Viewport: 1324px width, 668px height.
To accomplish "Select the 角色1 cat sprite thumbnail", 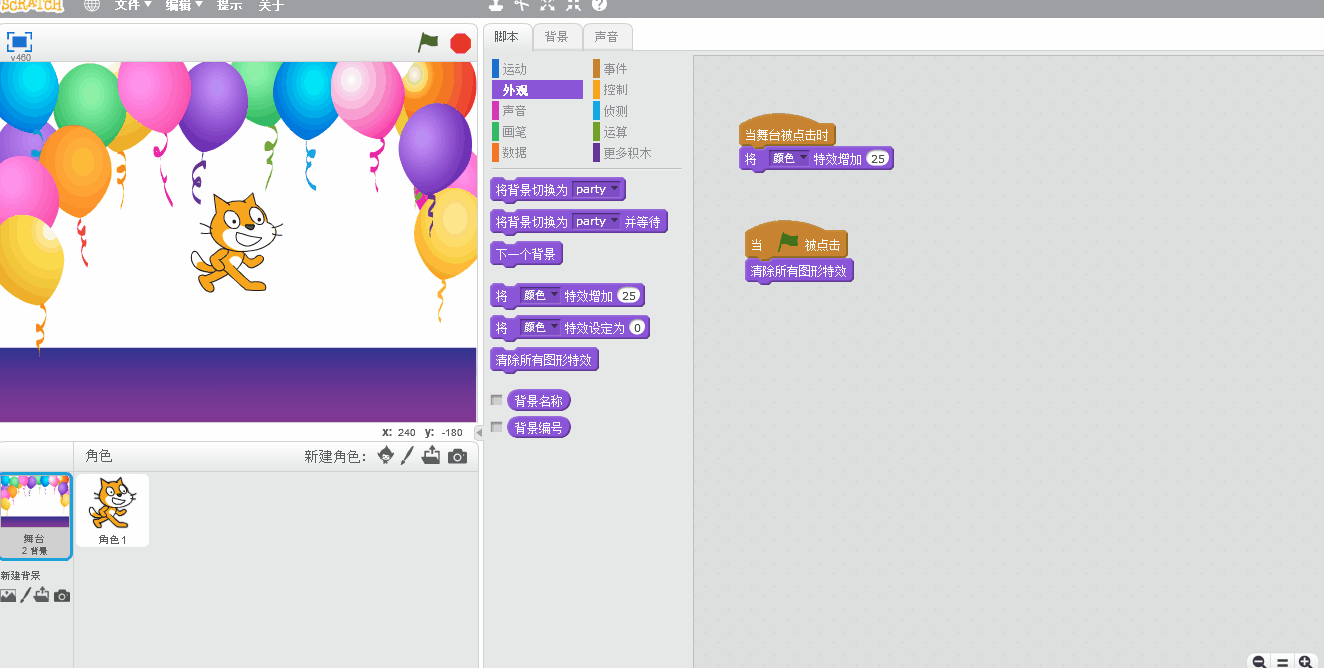I will (x=113, y=510).
